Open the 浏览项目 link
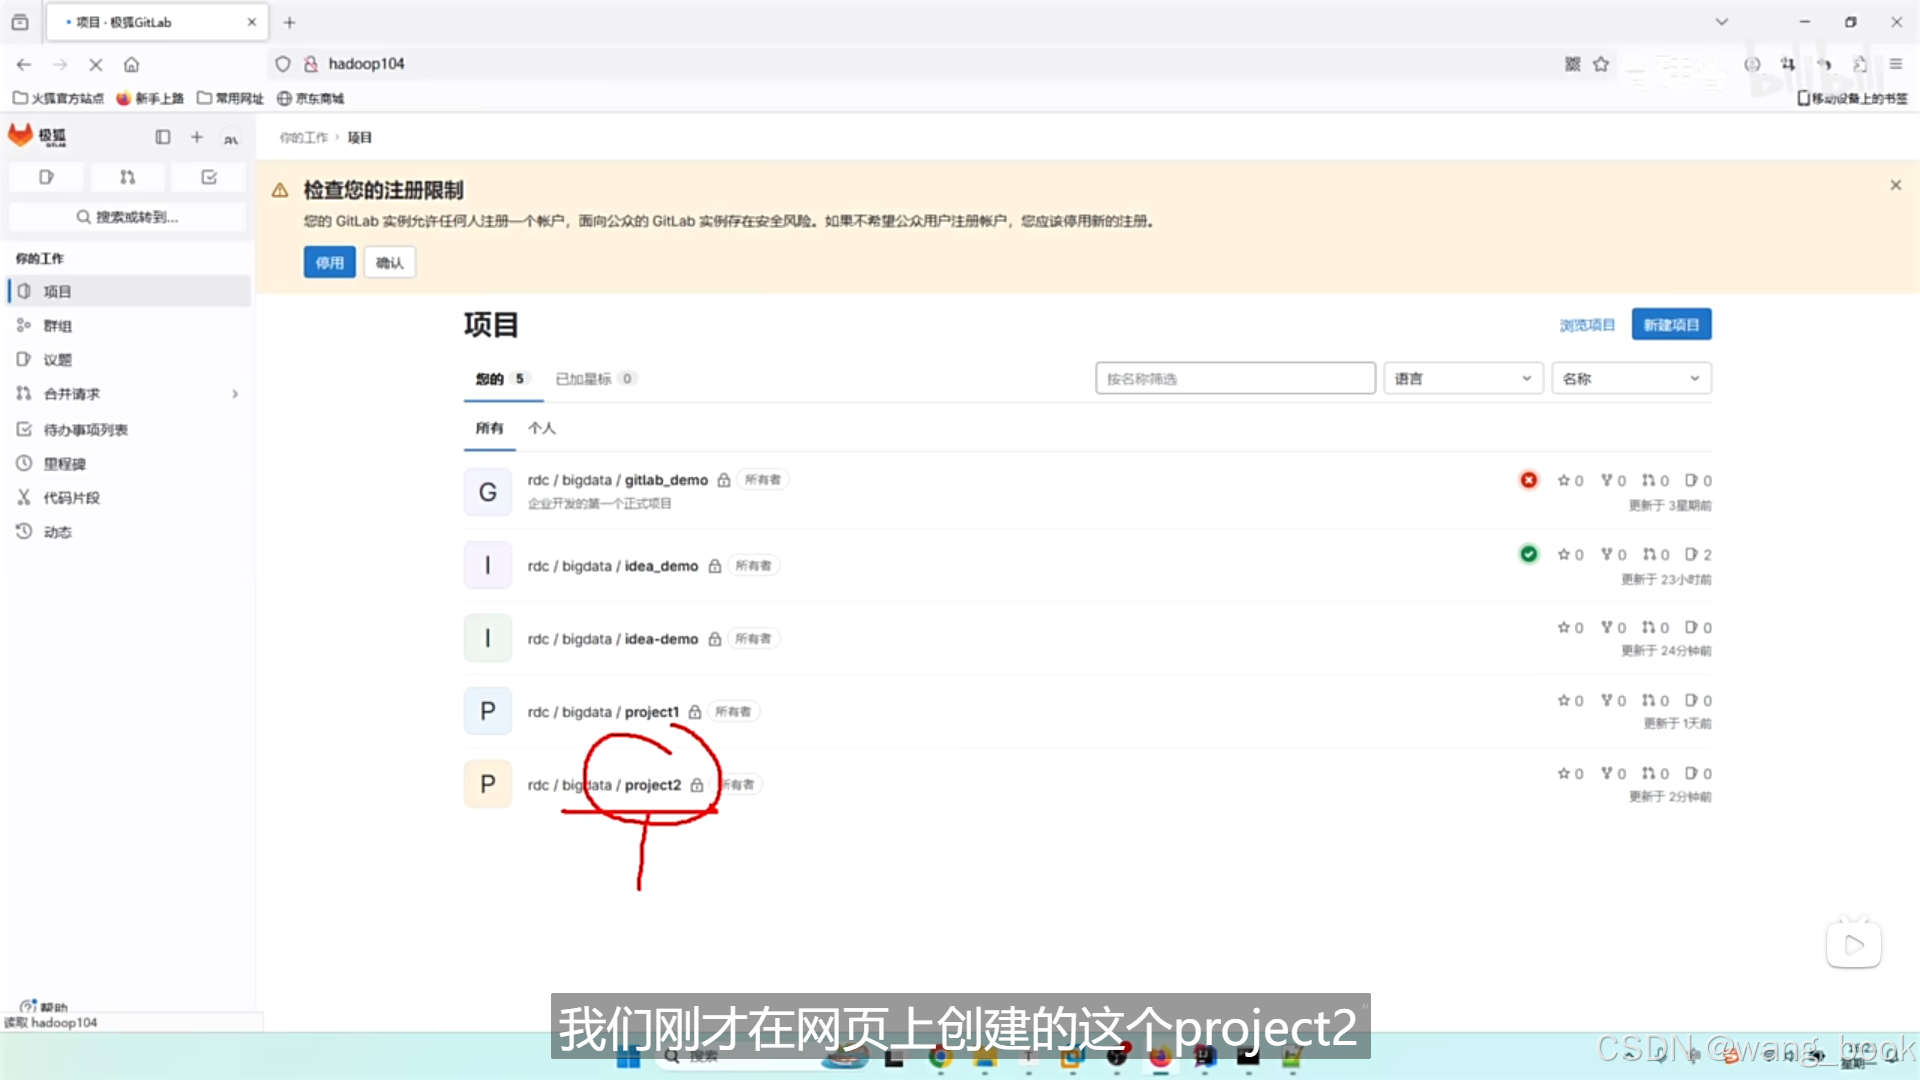1920x1080 pixels. click(1587, 325)
